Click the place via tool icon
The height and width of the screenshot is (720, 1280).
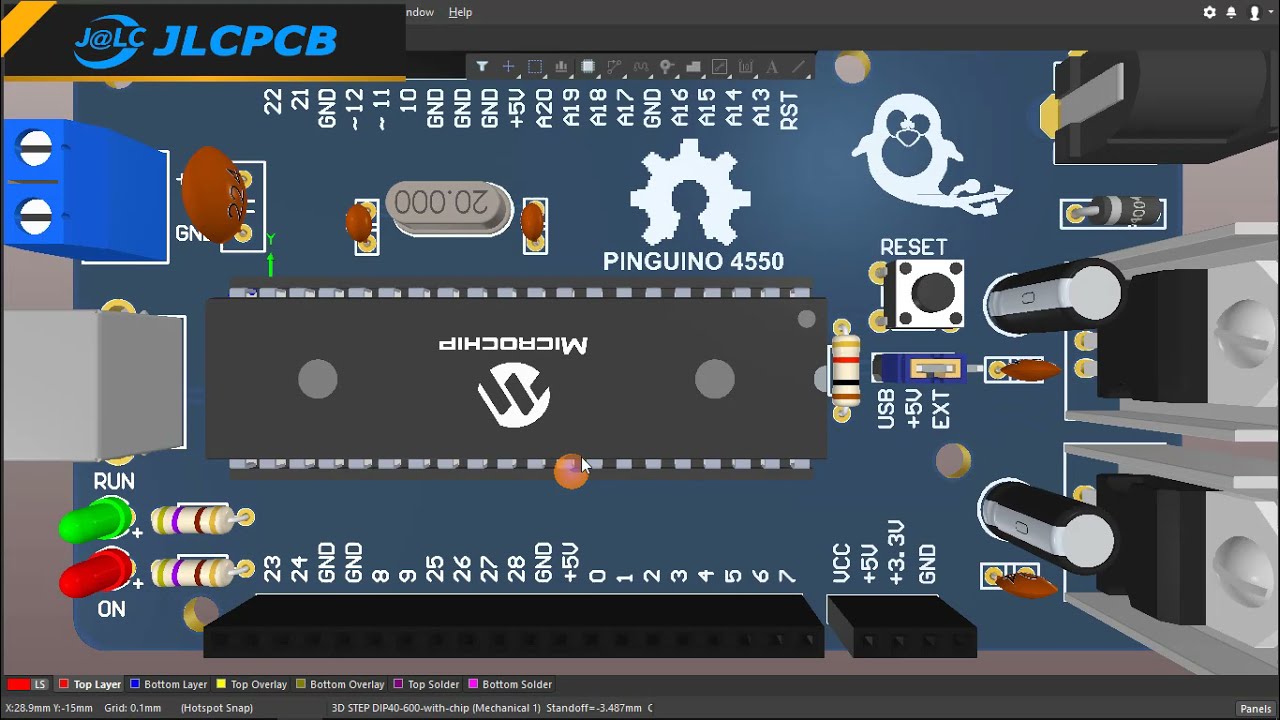[x=667, y=67]
